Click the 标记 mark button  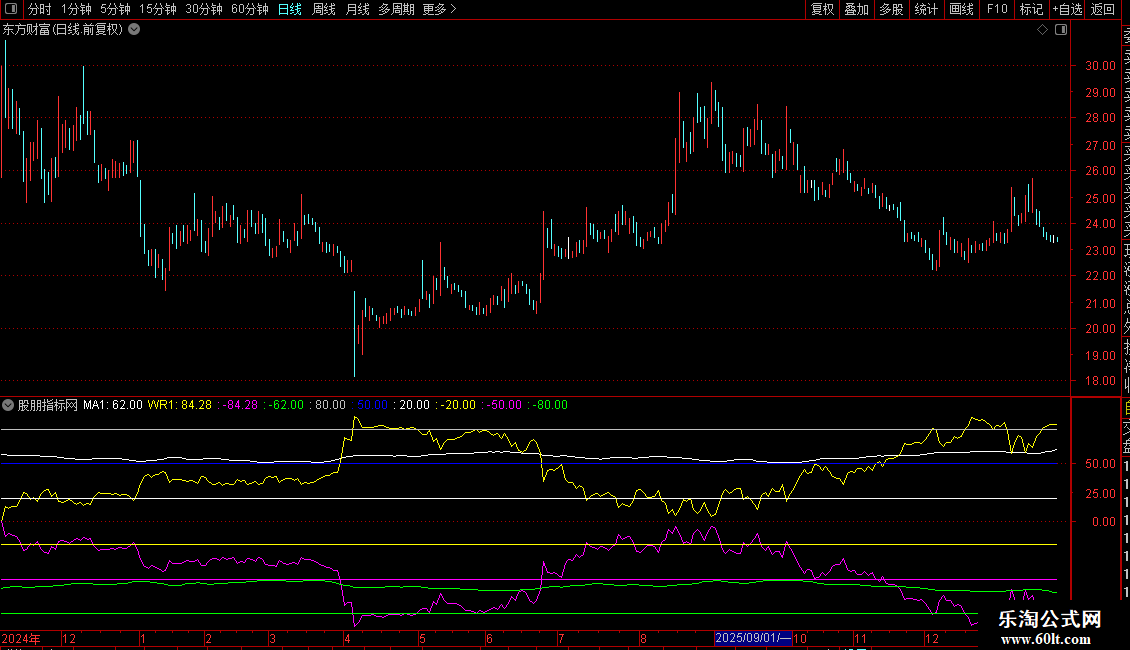1031,9
